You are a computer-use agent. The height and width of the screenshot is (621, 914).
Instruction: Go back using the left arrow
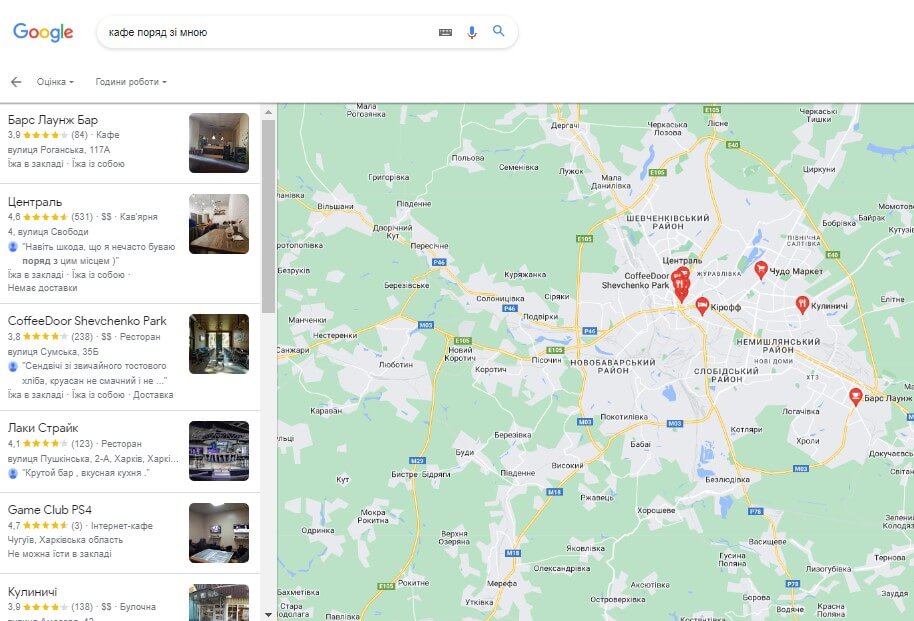pos(16,82)
